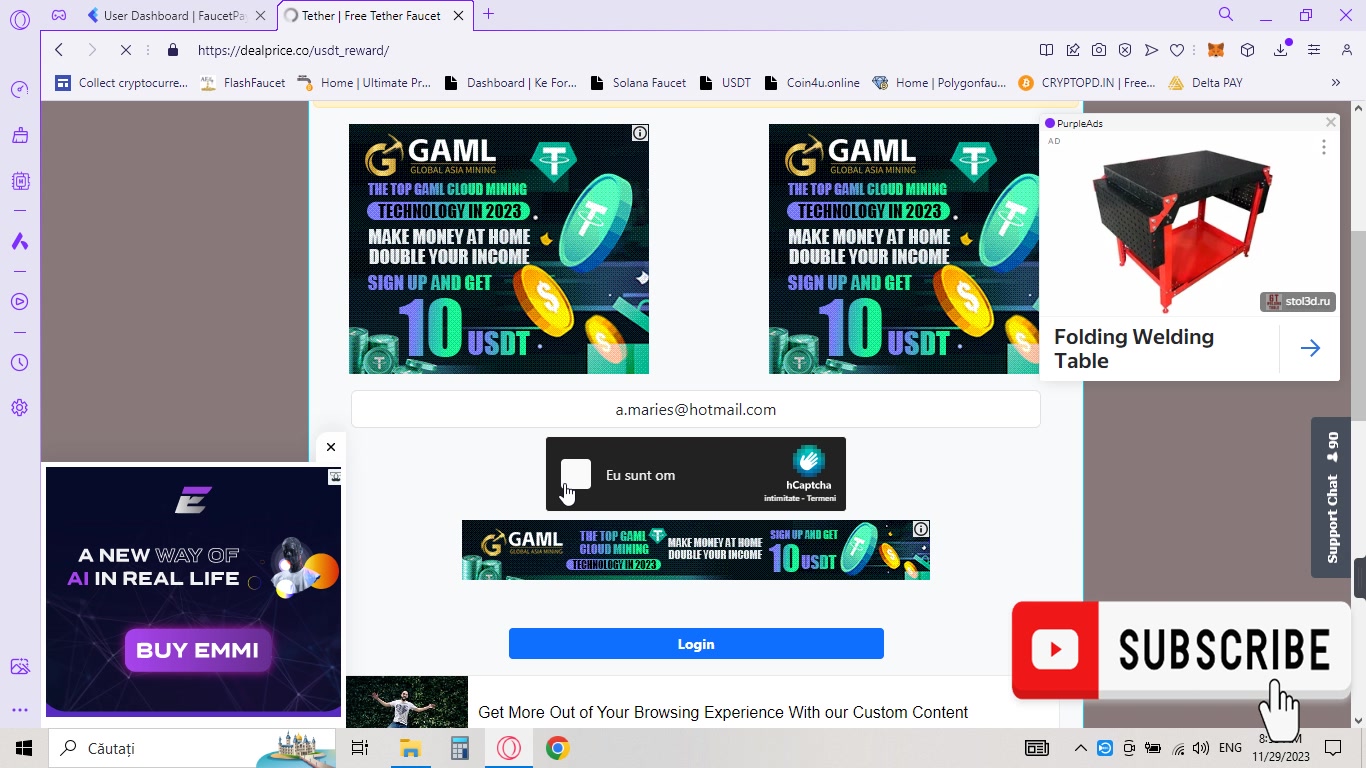
Task: Open the MetaMask fox extension icon
Action: (x=1216, y=50)
